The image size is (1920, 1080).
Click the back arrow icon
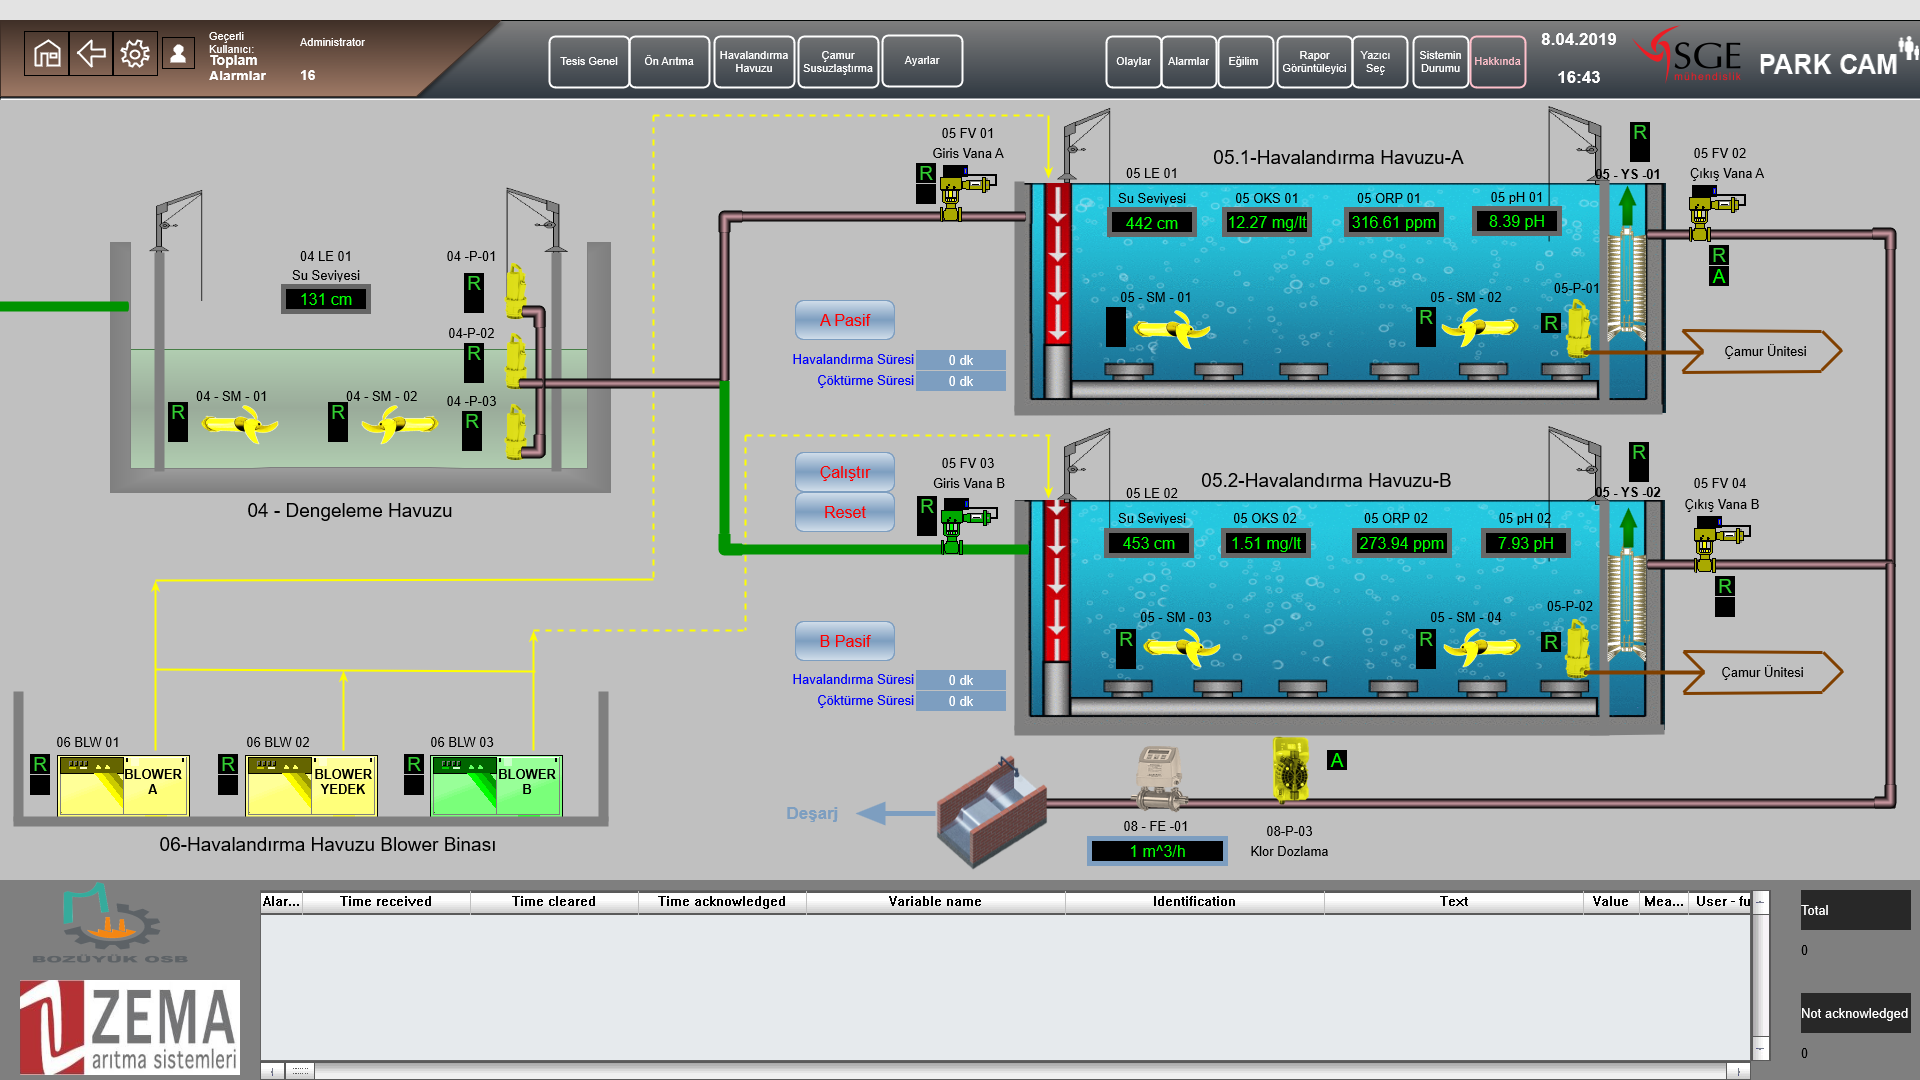pos(91,53)
